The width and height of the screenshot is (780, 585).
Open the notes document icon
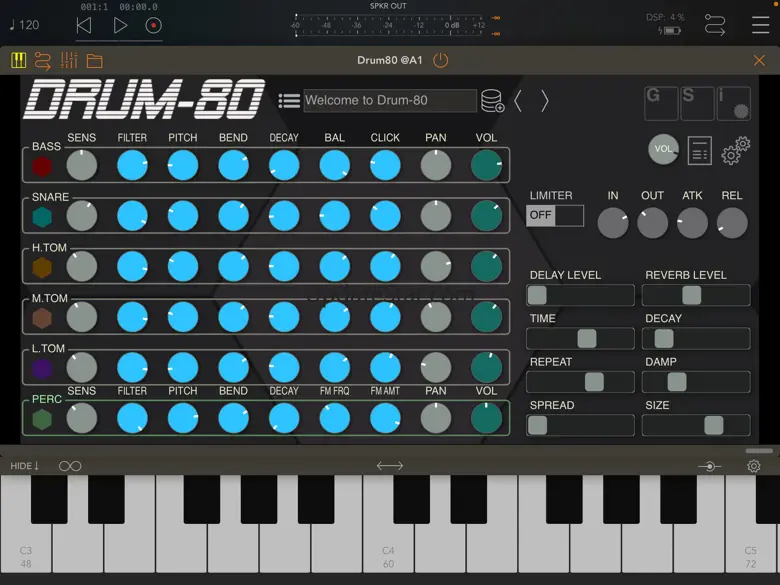pyautogui.click(x=699, y=150)
